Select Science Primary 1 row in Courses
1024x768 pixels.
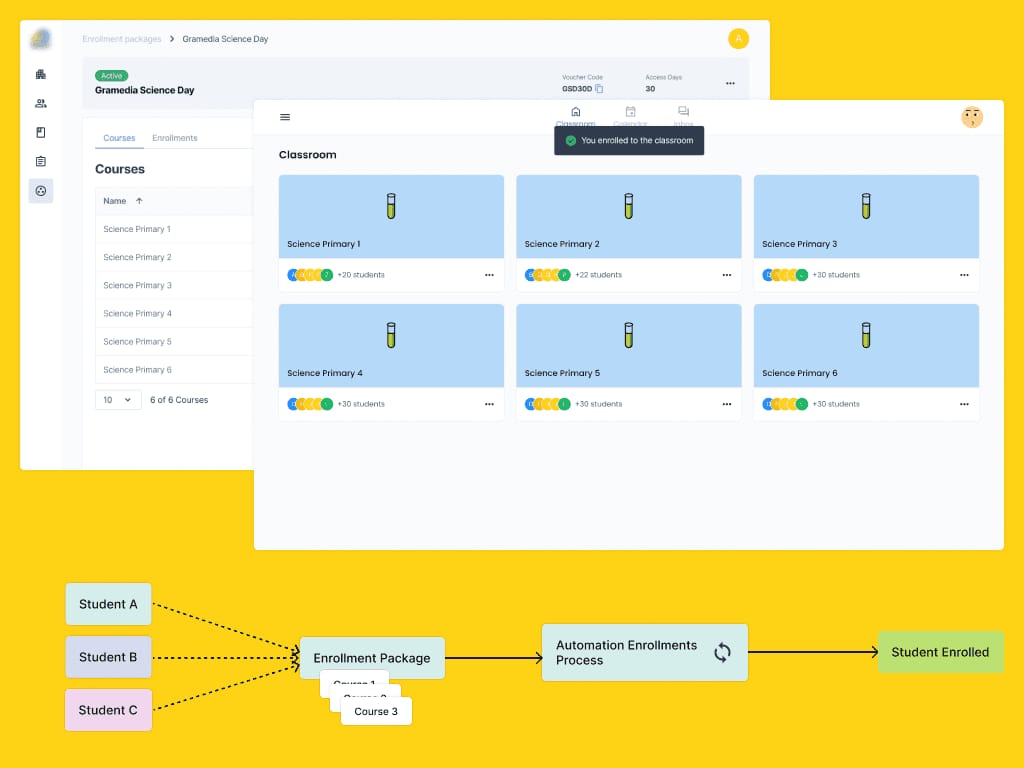point(174,229)
